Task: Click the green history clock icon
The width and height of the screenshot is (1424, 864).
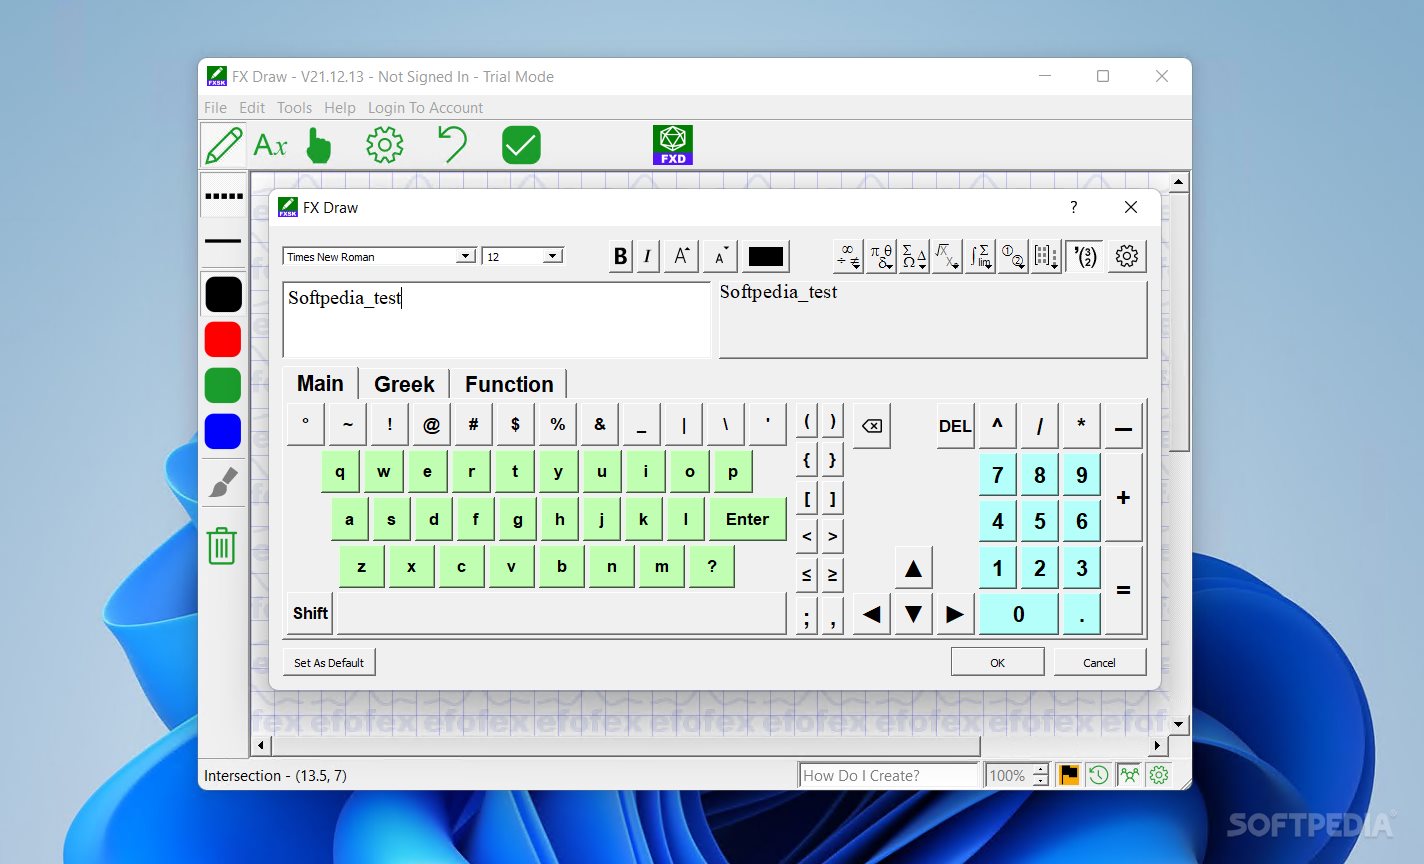Action: click(x=1099, y=775)
